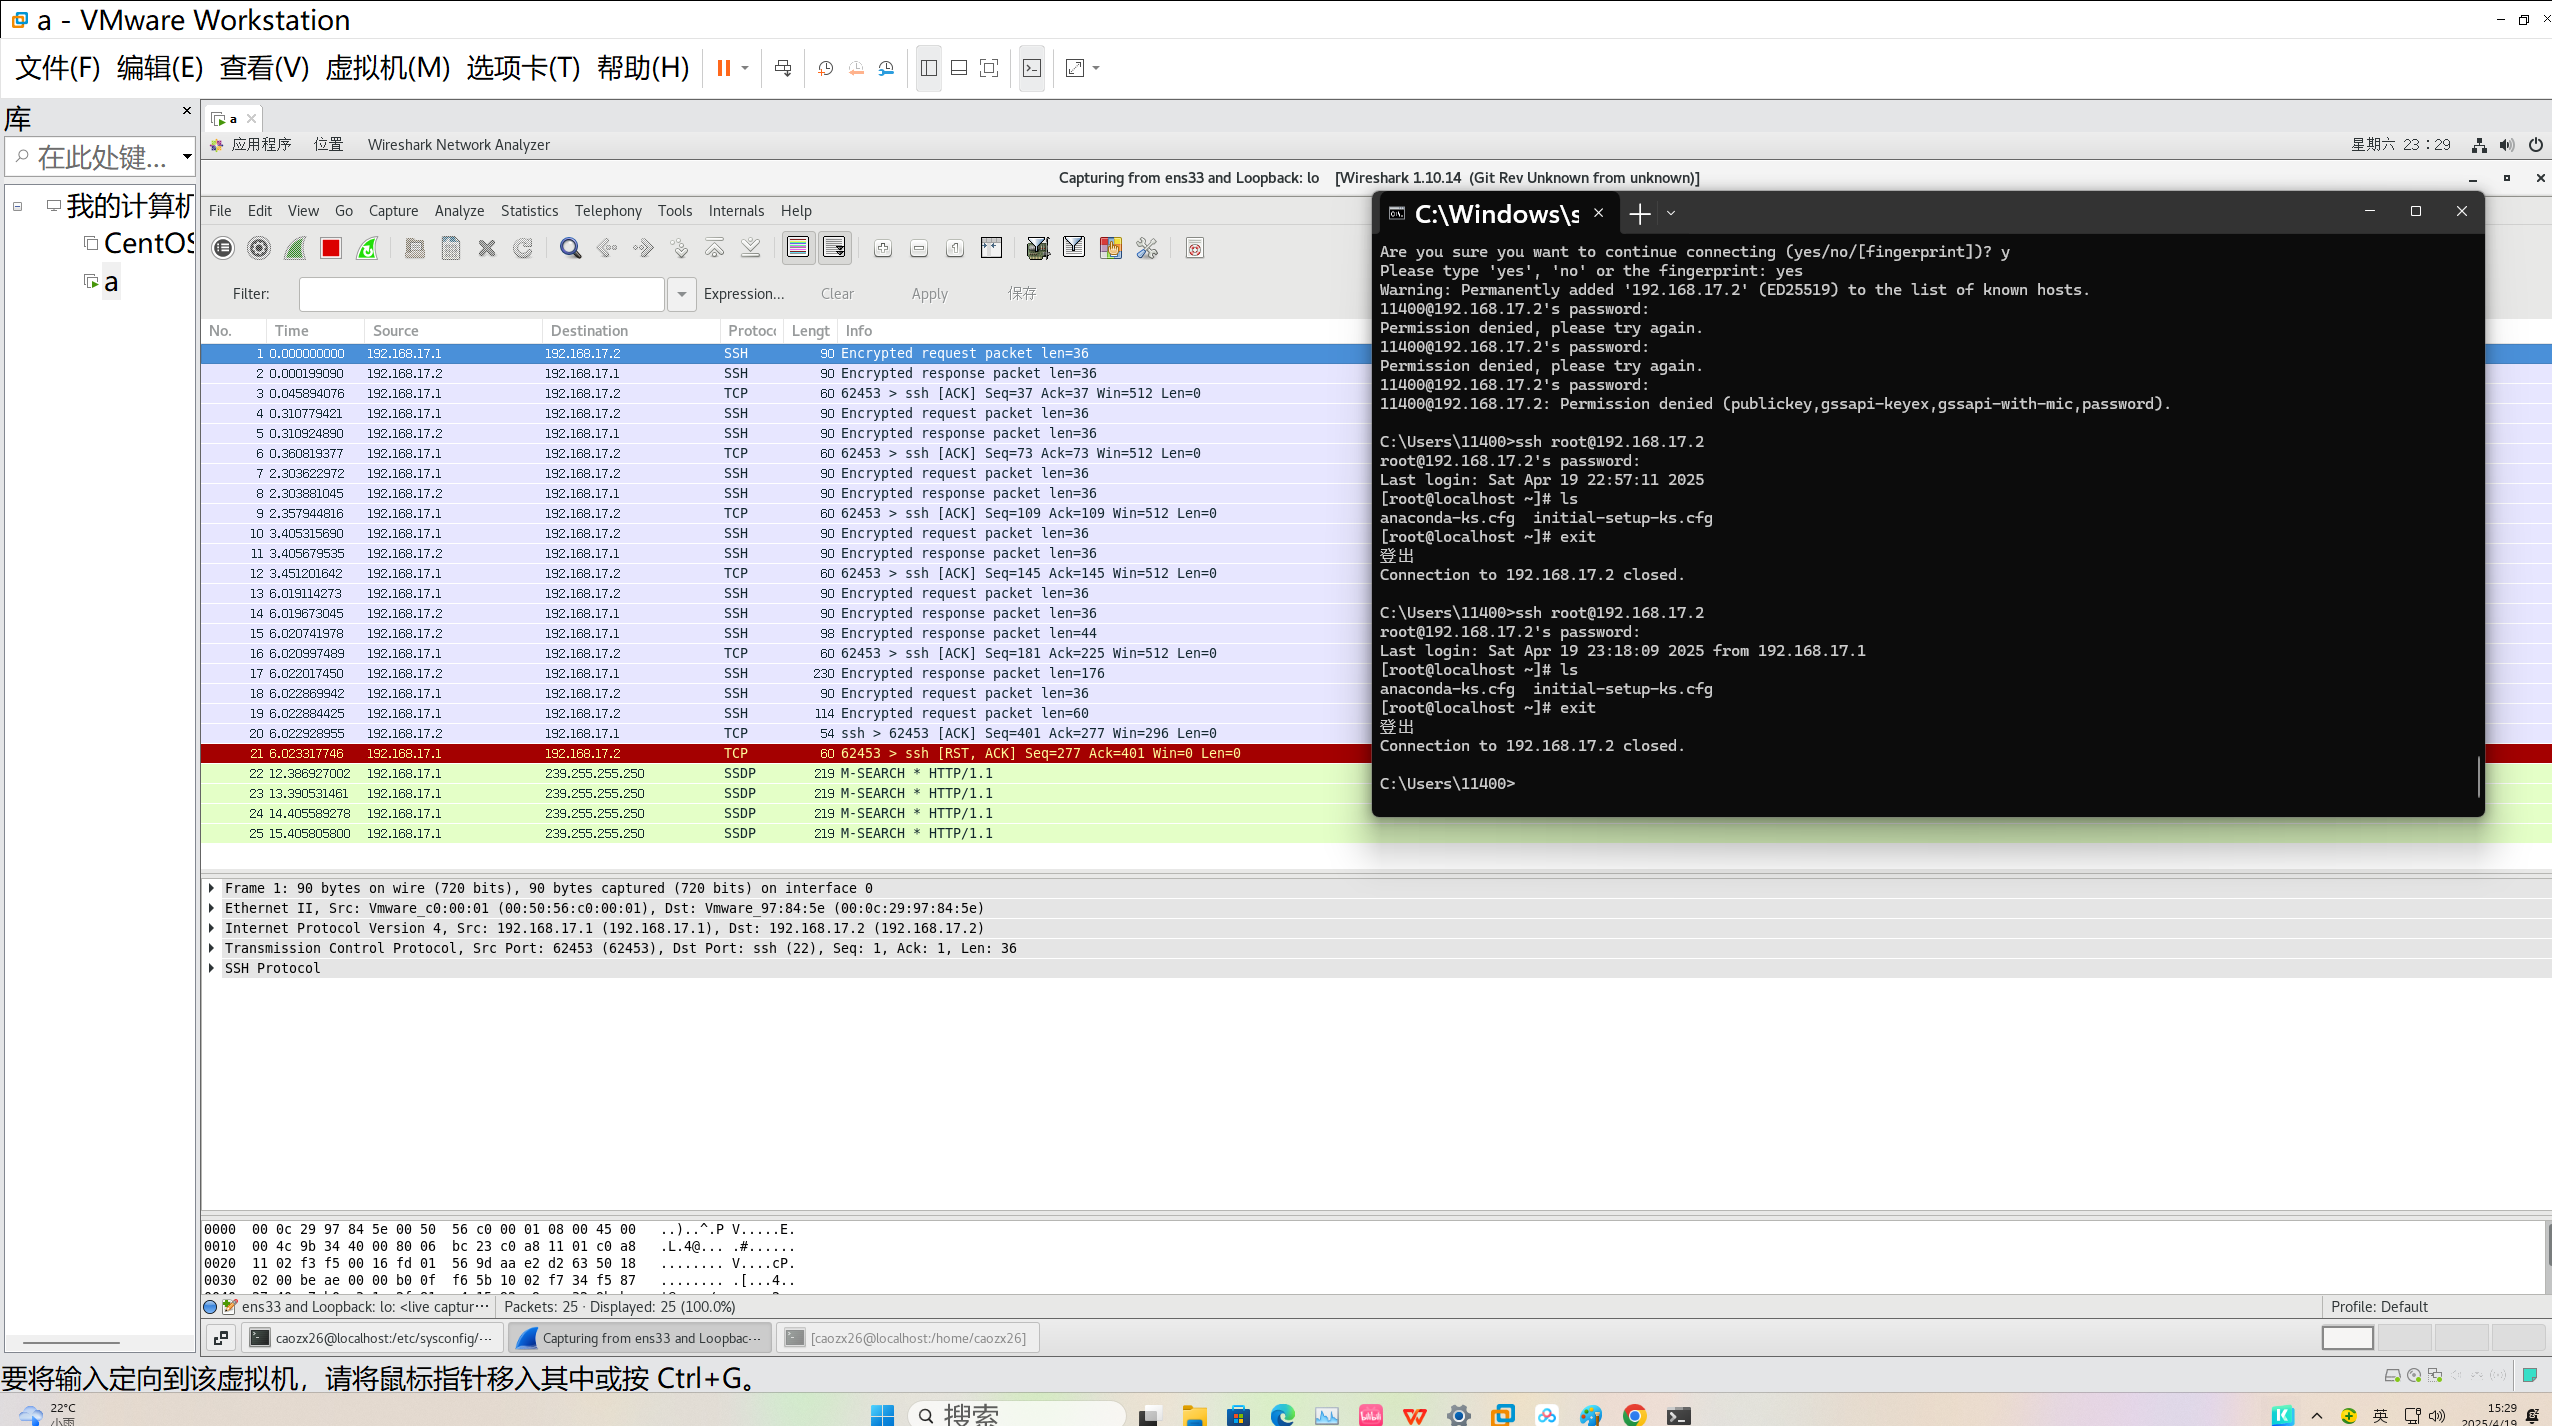Open Wireshark preferences wrench icon
Viewport: 2552px width, 1426px height.
tap(1147, 248)
